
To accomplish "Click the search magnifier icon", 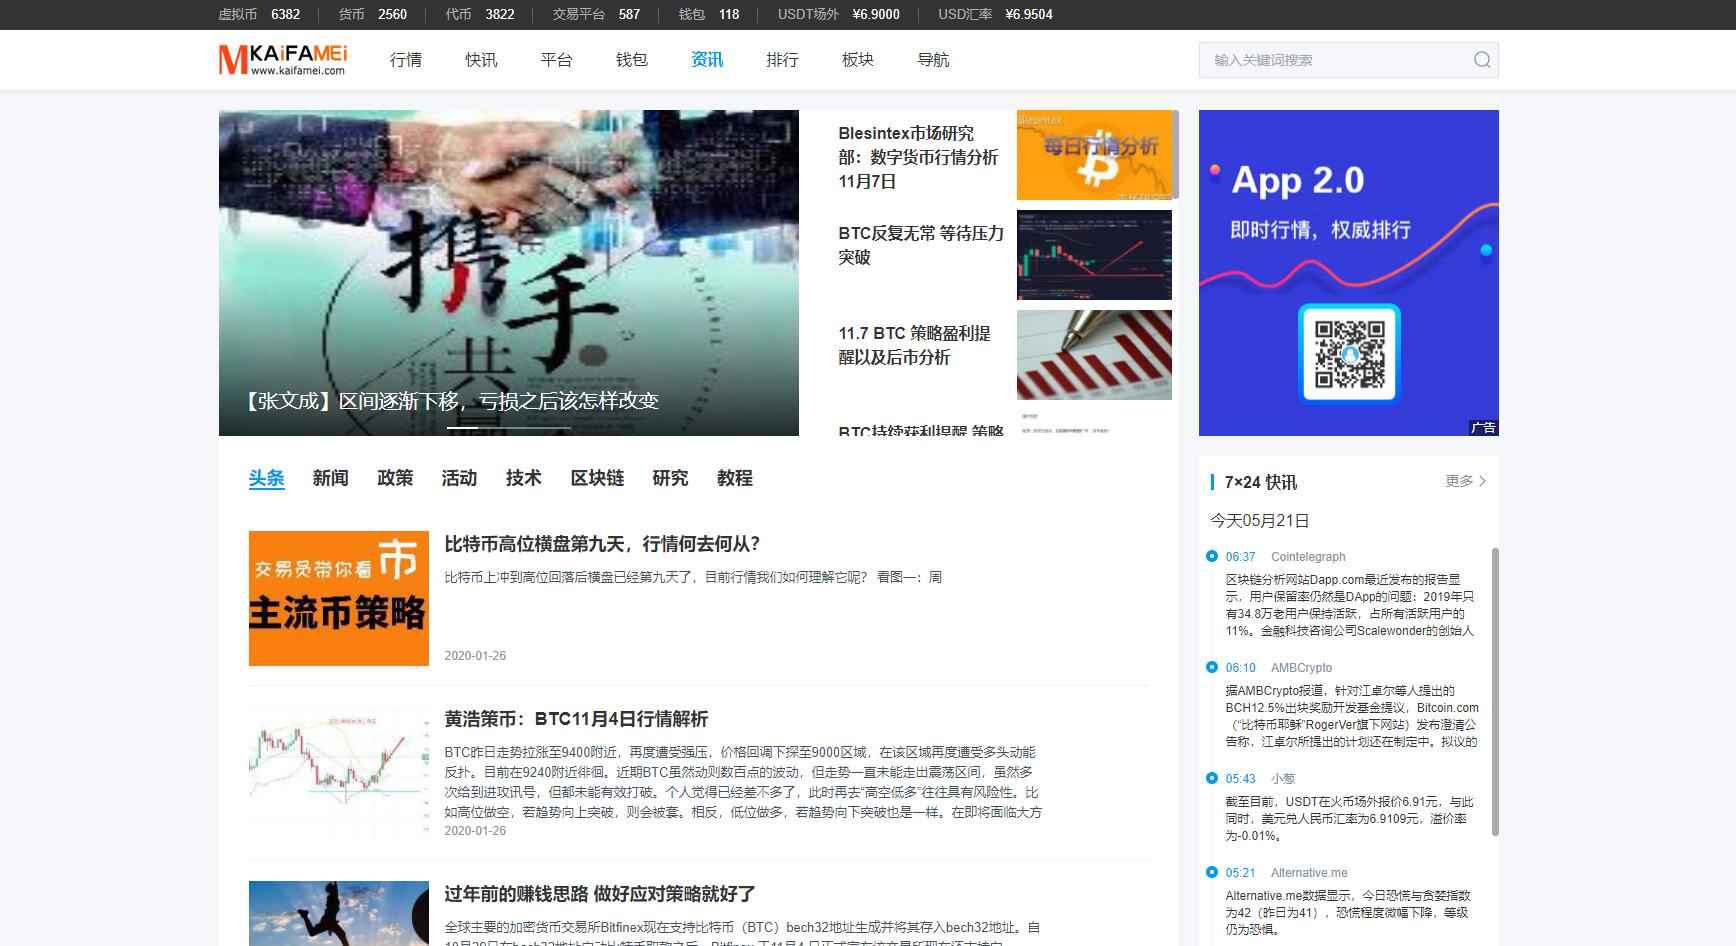I will click(1482, 60).
